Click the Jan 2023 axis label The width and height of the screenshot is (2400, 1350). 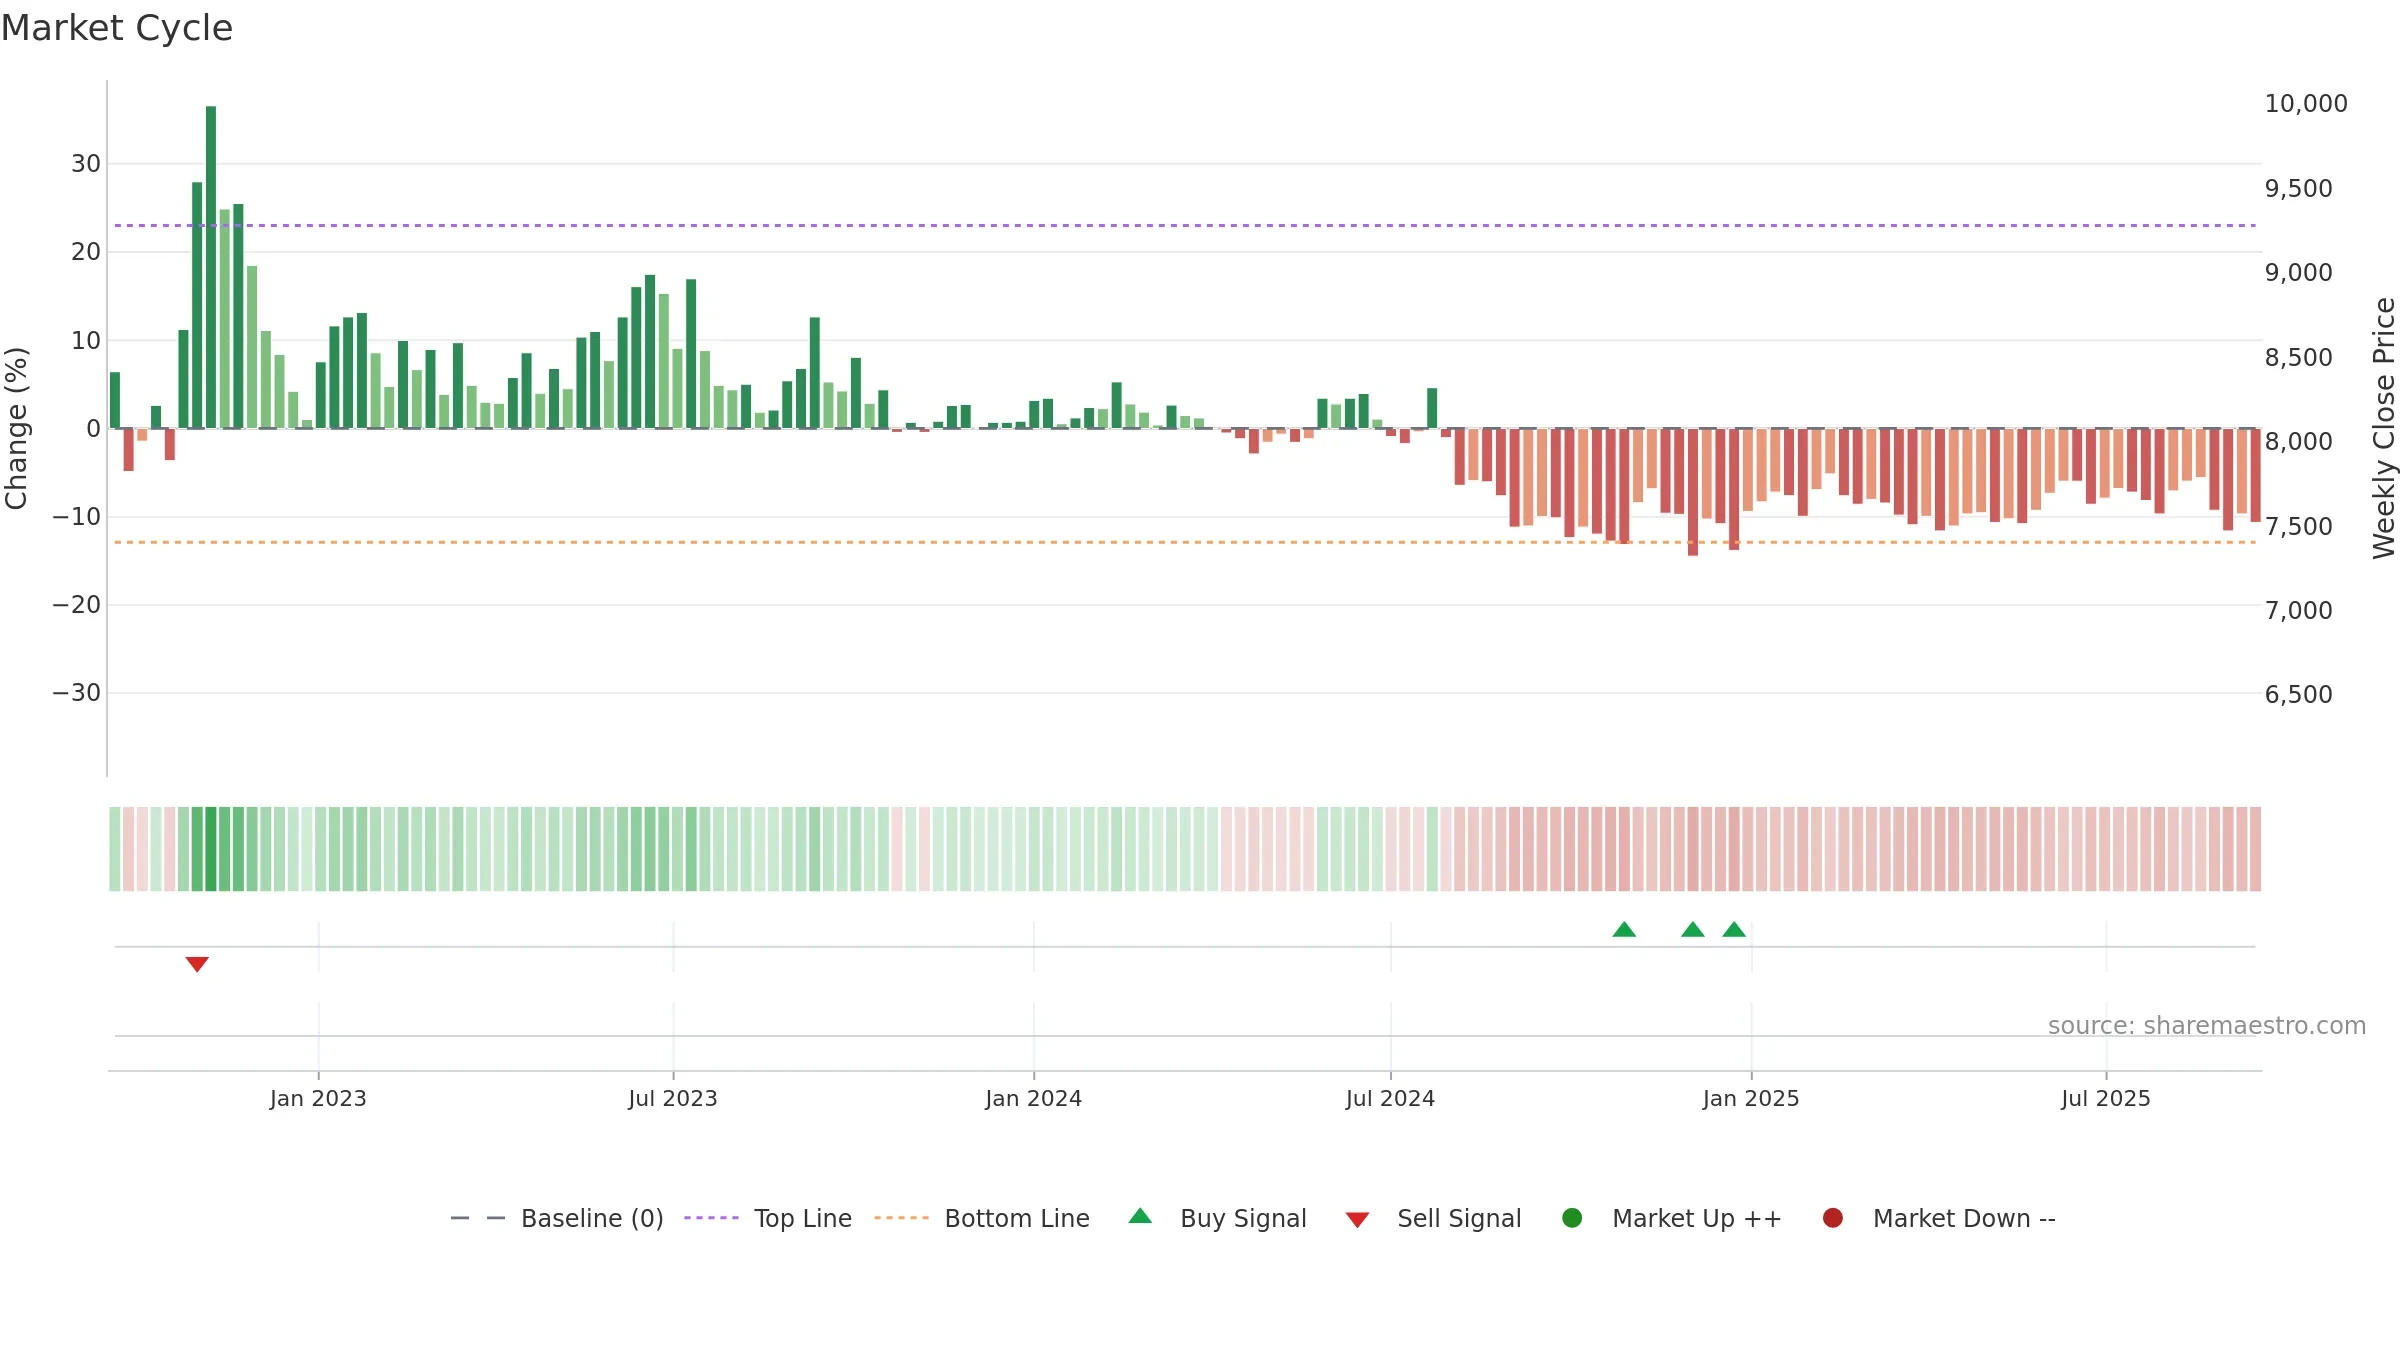[x=318, y=1098]
